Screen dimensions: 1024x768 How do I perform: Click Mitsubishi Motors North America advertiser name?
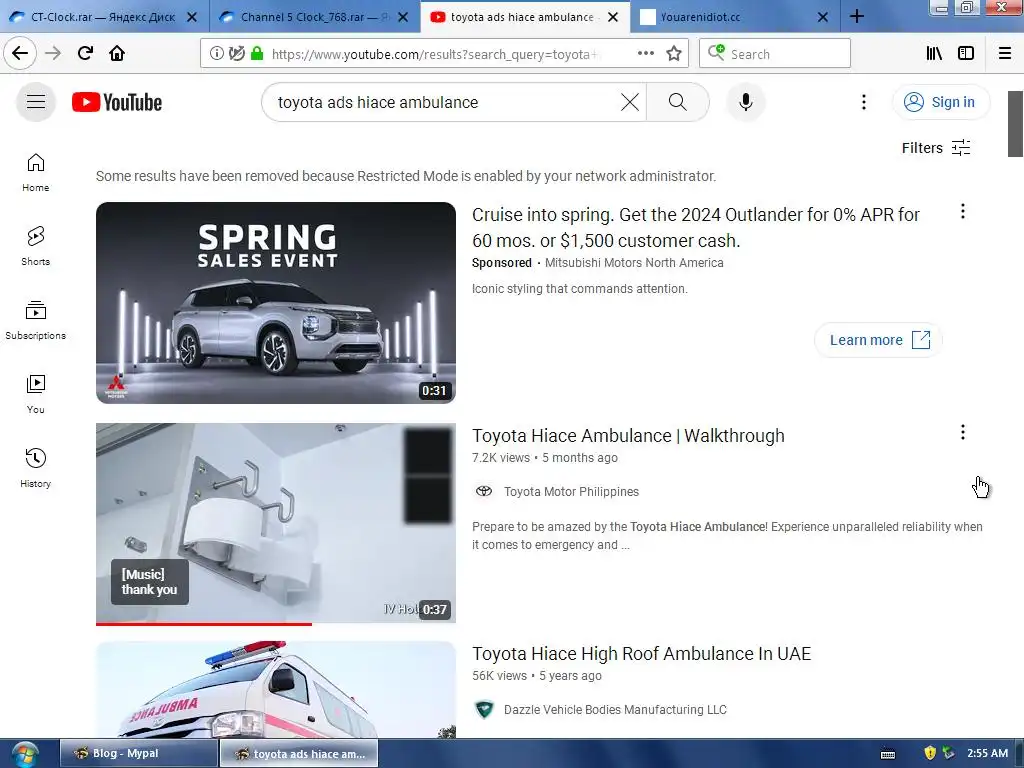click(x=634, y=263)
